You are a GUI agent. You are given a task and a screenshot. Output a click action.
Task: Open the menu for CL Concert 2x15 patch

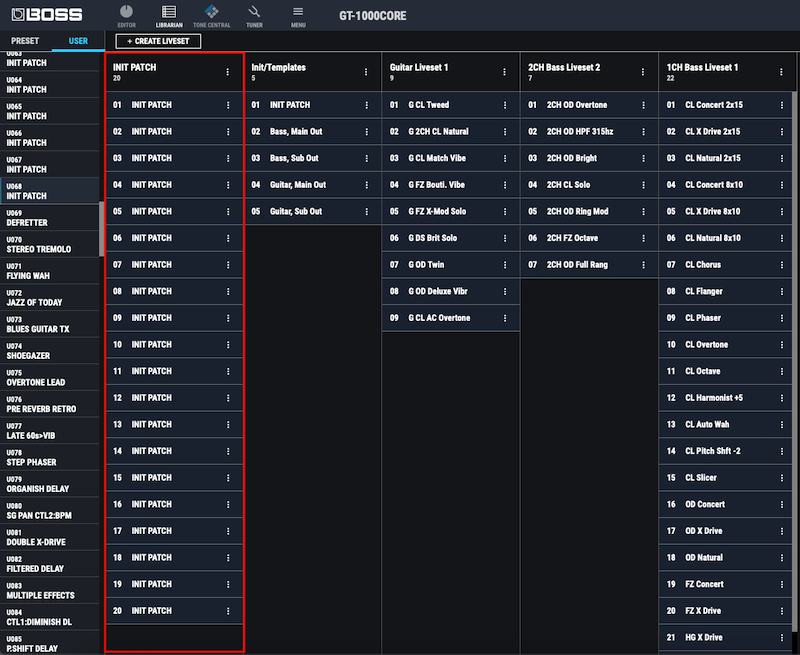click(782, 105)
